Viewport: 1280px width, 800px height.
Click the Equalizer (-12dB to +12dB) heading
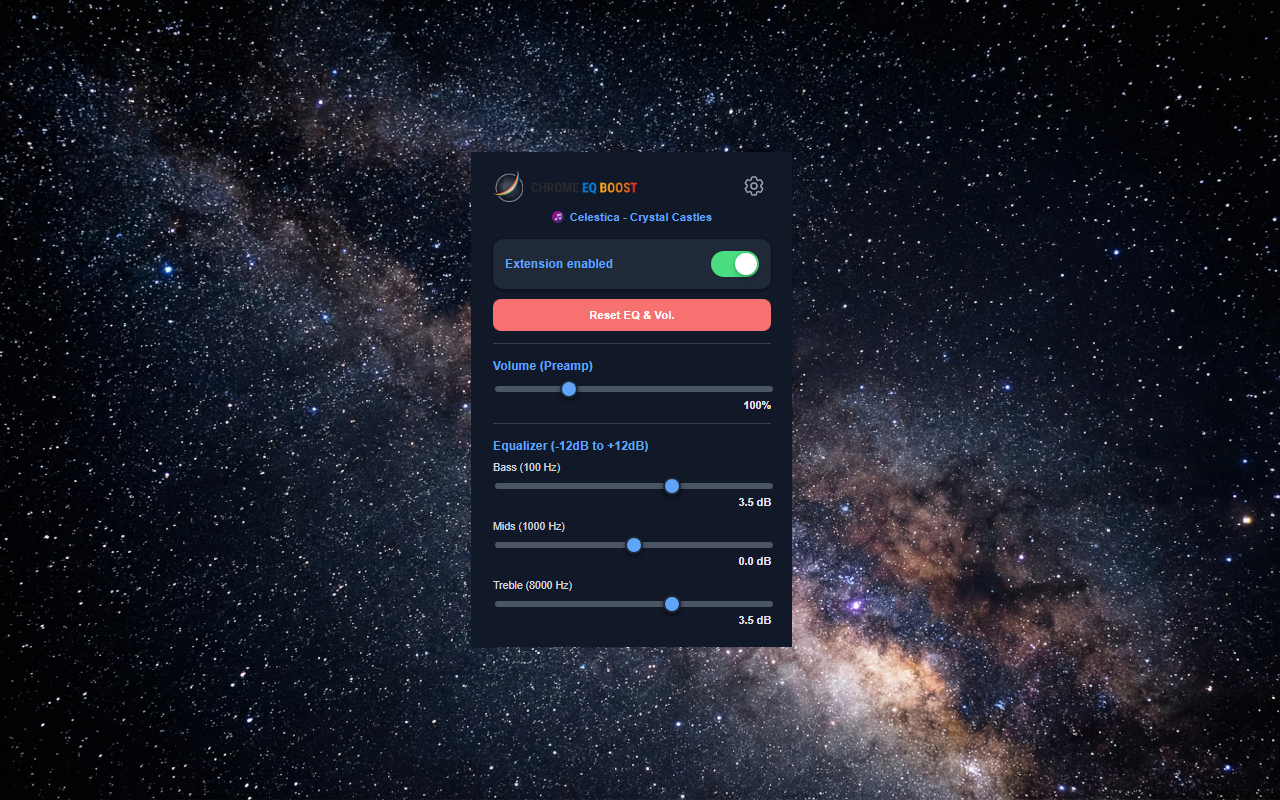click(x=571, y=446)
